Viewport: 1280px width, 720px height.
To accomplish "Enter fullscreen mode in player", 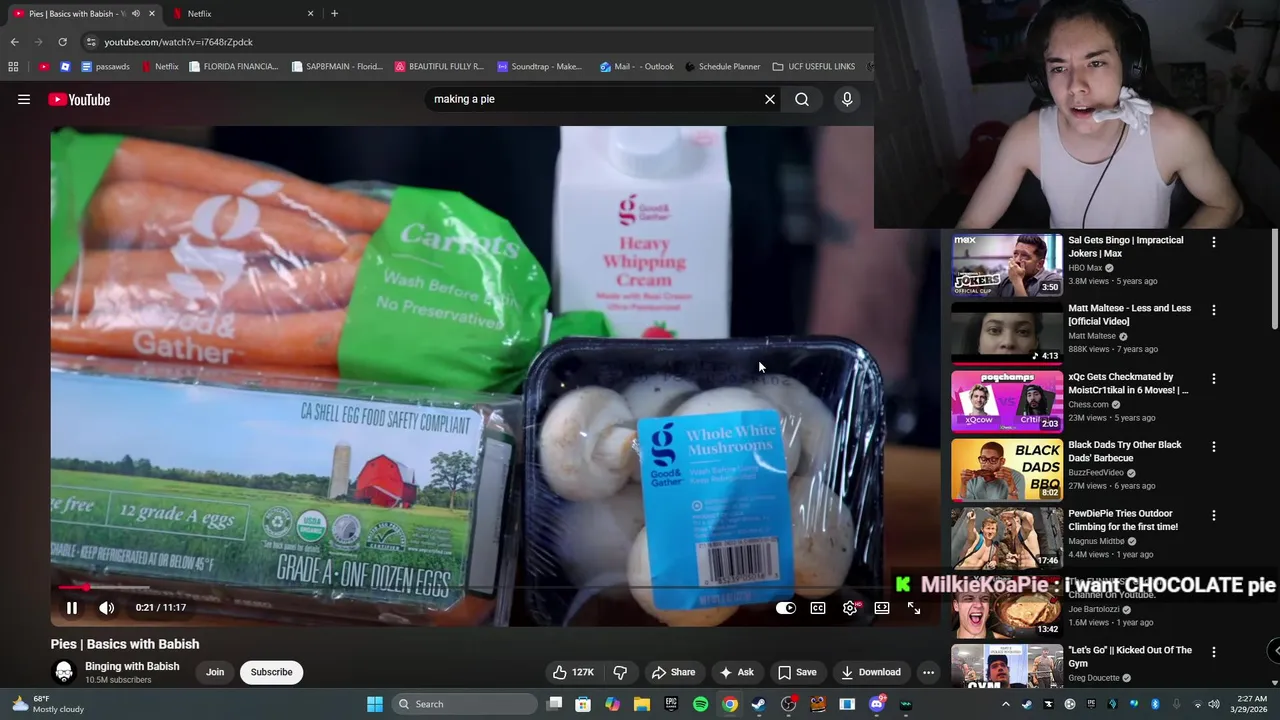I will tap(914, 607).
